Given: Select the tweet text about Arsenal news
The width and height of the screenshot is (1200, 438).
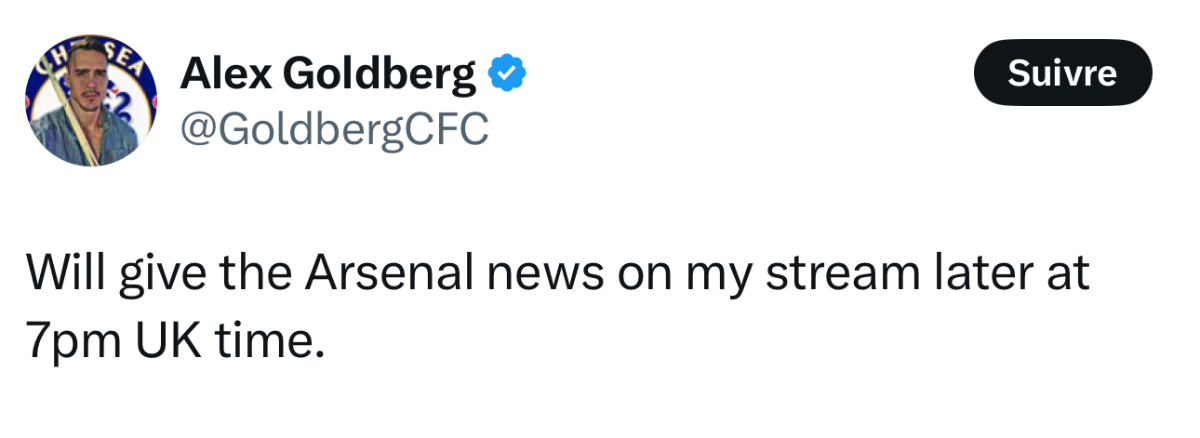Looking at the screenshot, I should [x=556, y=307].
